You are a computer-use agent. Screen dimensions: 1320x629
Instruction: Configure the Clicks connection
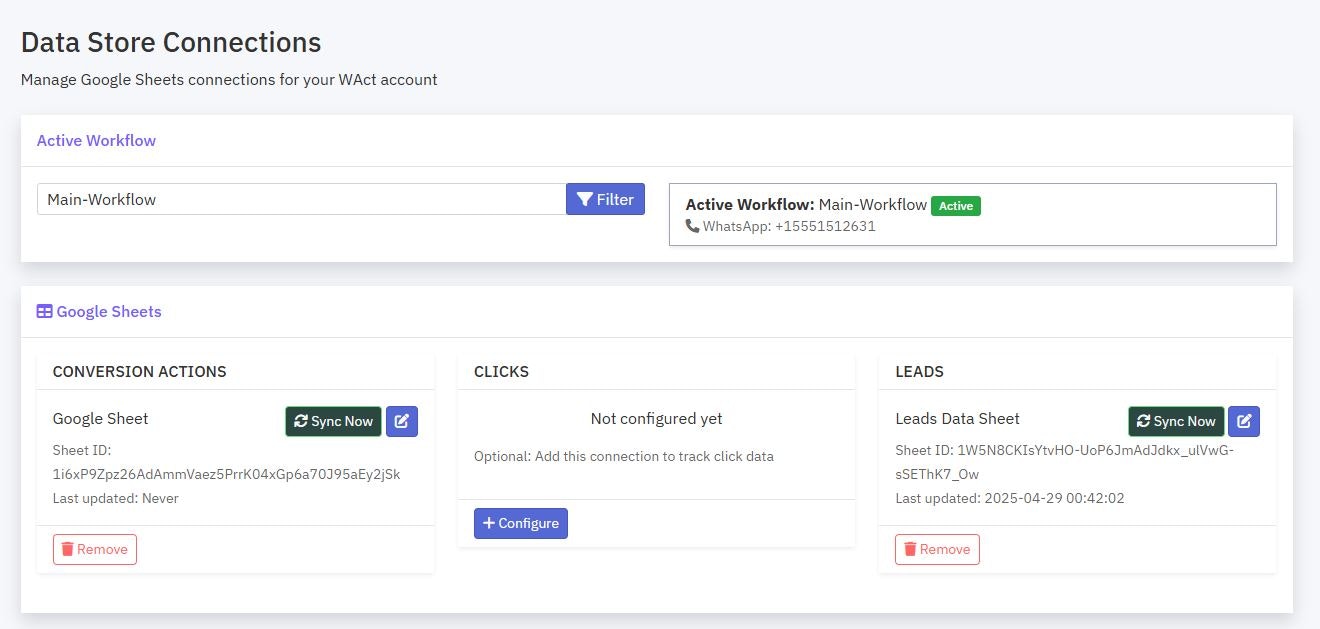521,523
